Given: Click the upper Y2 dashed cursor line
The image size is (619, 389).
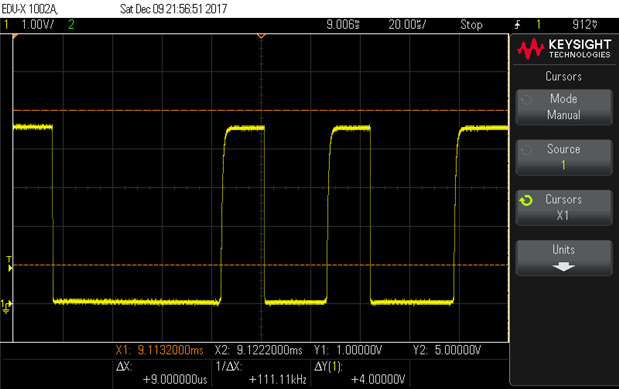Looking at the screenshot, I should coord(261,110).
